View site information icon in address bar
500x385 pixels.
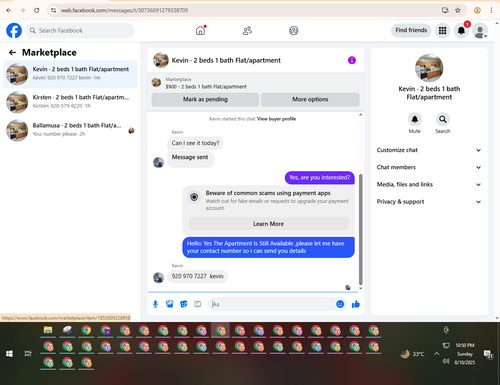[x=53, y=10]
